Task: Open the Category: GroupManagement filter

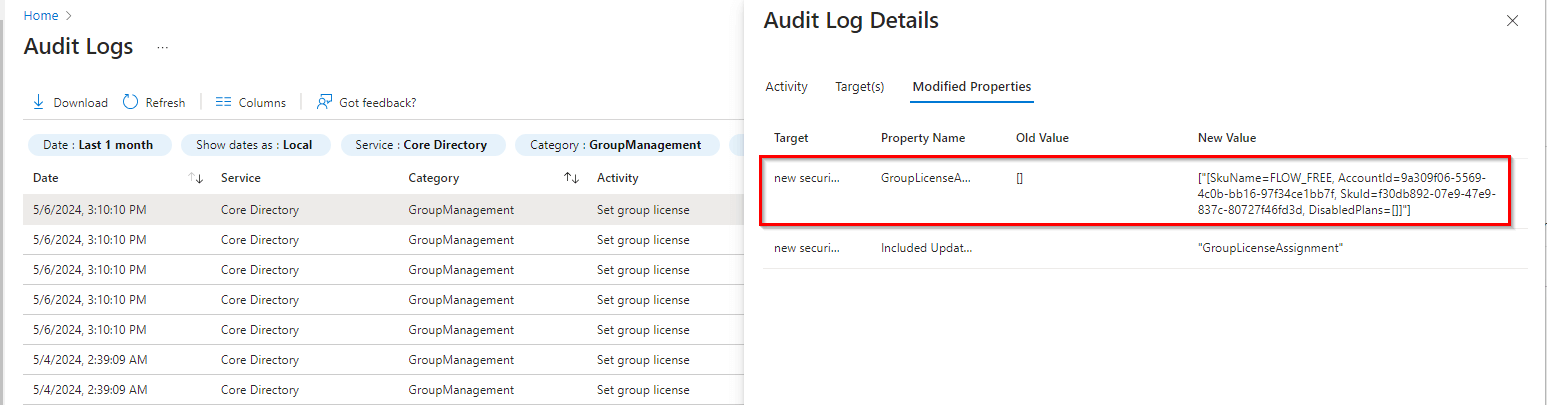Action: (616, 145)
